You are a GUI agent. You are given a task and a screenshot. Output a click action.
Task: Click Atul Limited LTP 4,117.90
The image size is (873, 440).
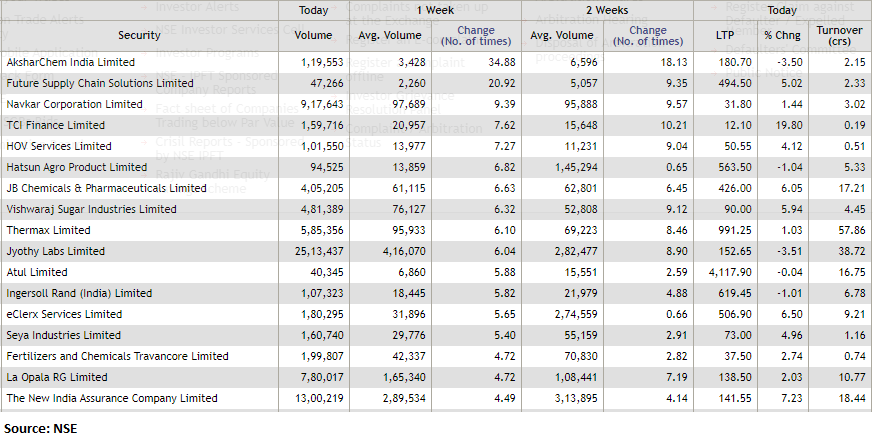click(x=730, y=272)
